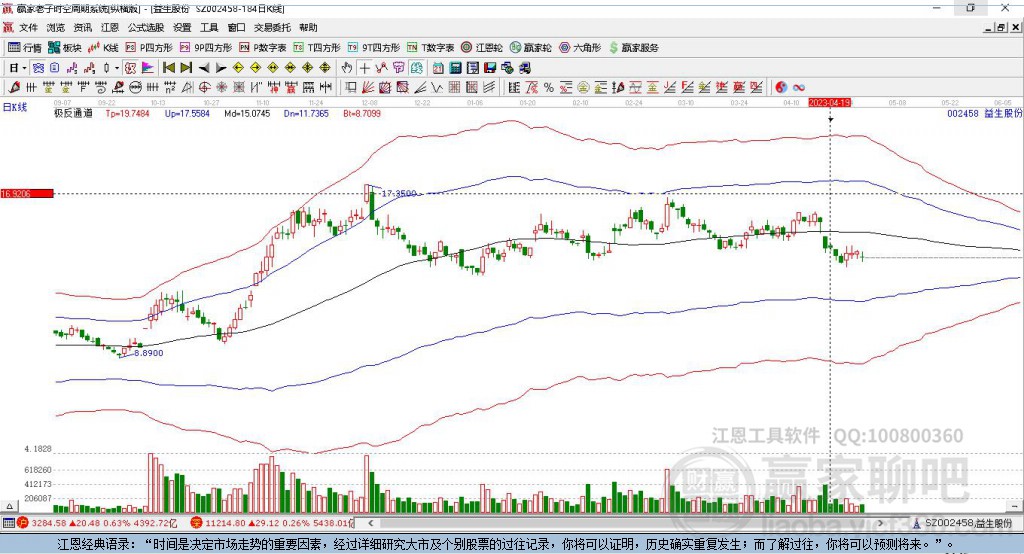
Task: Open the 窗口 menu
Action: tap(236, 27)
